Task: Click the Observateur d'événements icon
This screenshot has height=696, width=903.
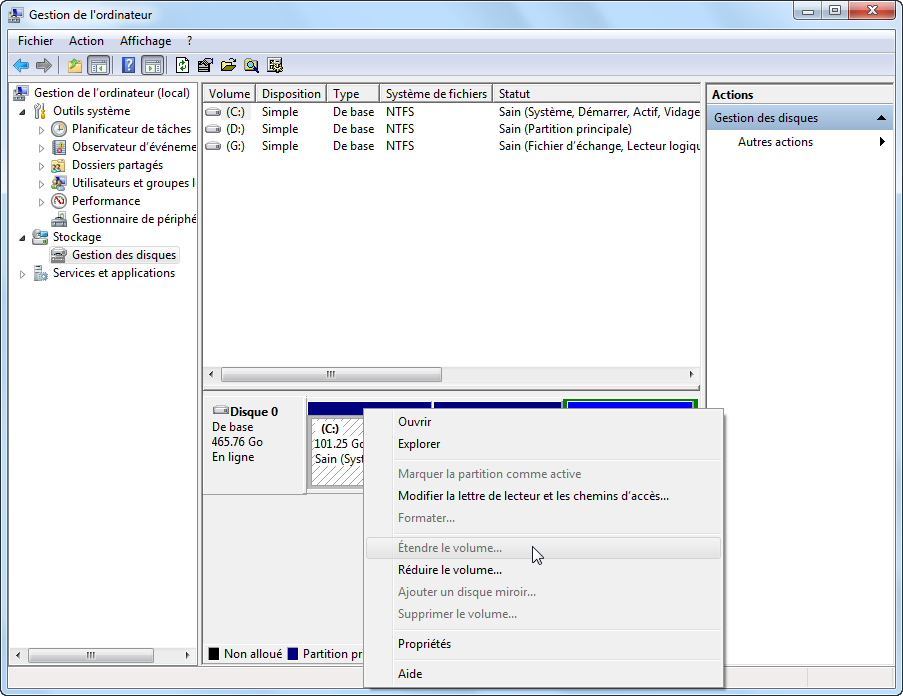Action: (x=59, y=147)
